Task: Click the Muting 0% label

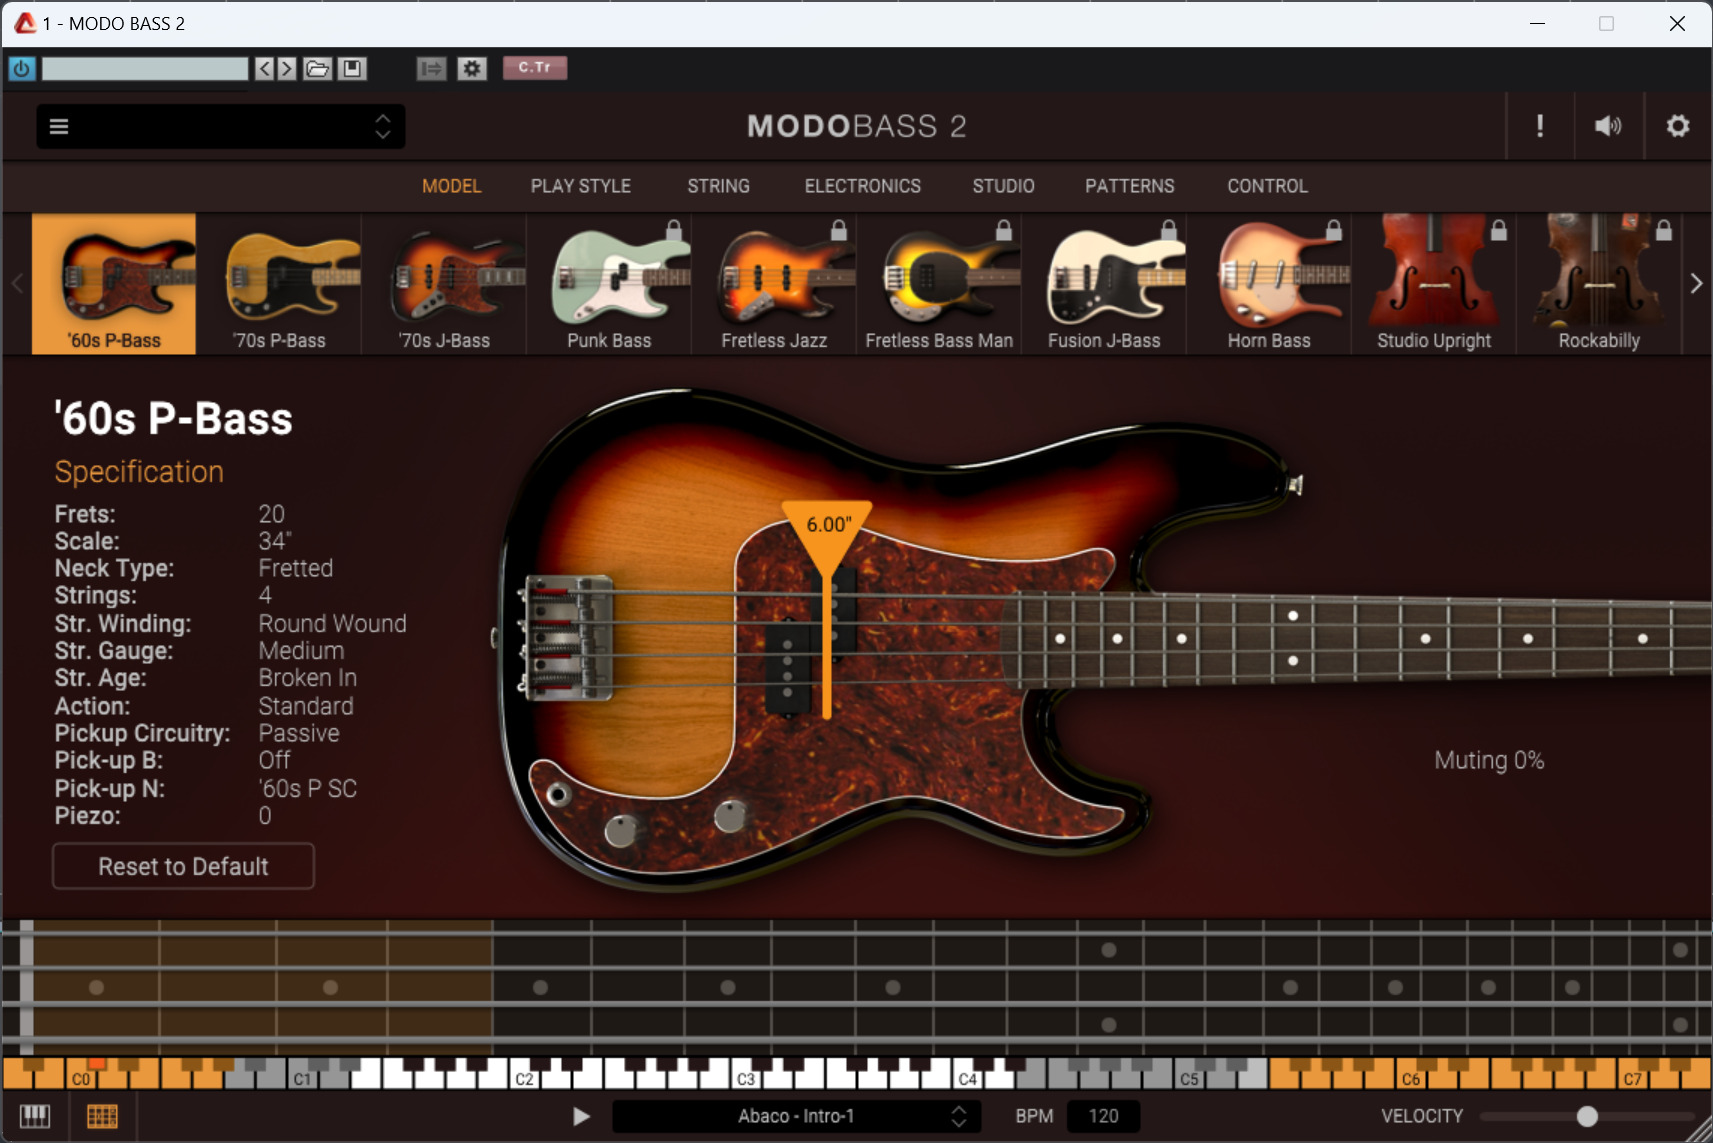Action: [1489, 760]
